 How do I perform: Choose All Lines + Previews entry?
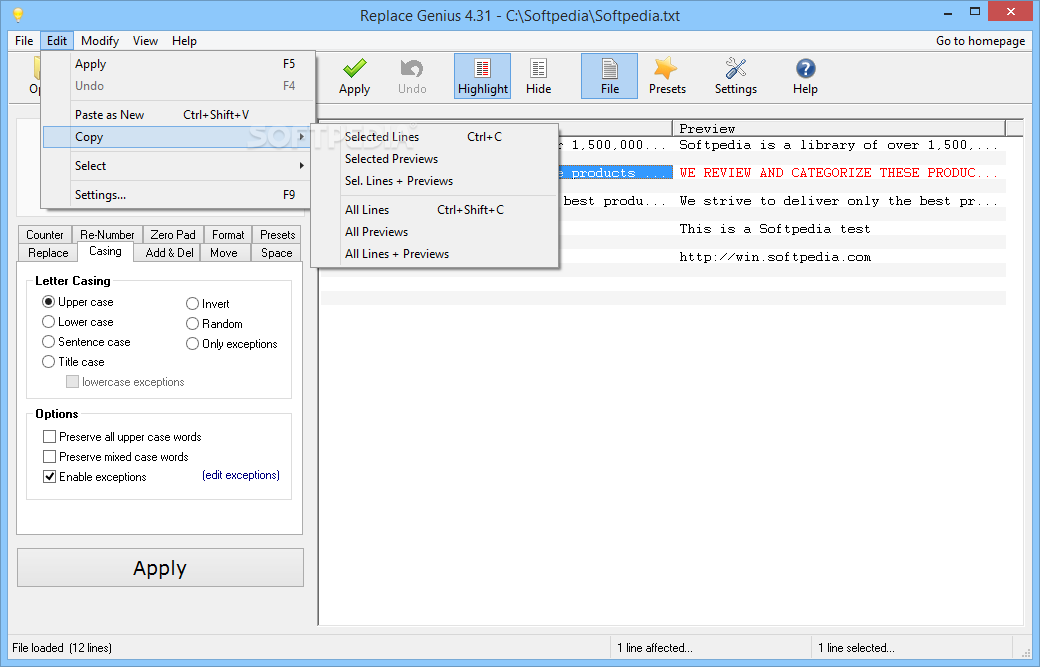(x=434, y=253)
